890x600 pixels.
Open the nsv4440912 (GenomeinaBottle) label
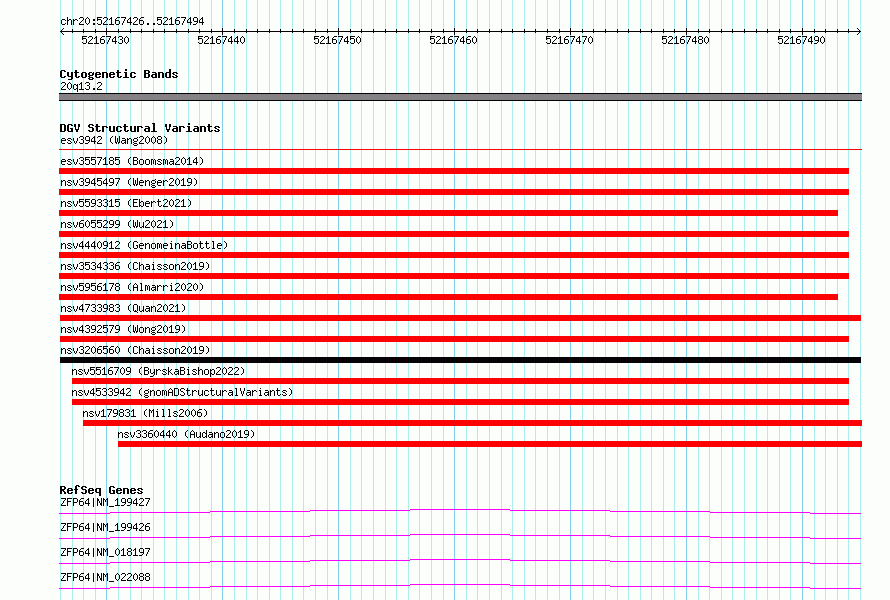pos(144,245)
